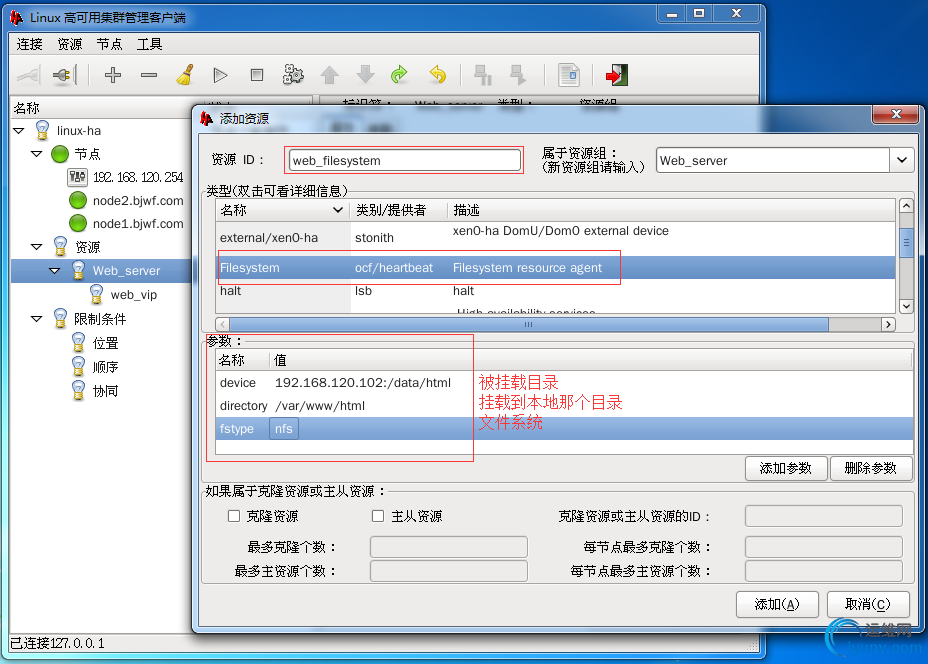Click the bulb icon beside 顺序
The width and height of the screenshot is (928, 664).
(78, 366)
